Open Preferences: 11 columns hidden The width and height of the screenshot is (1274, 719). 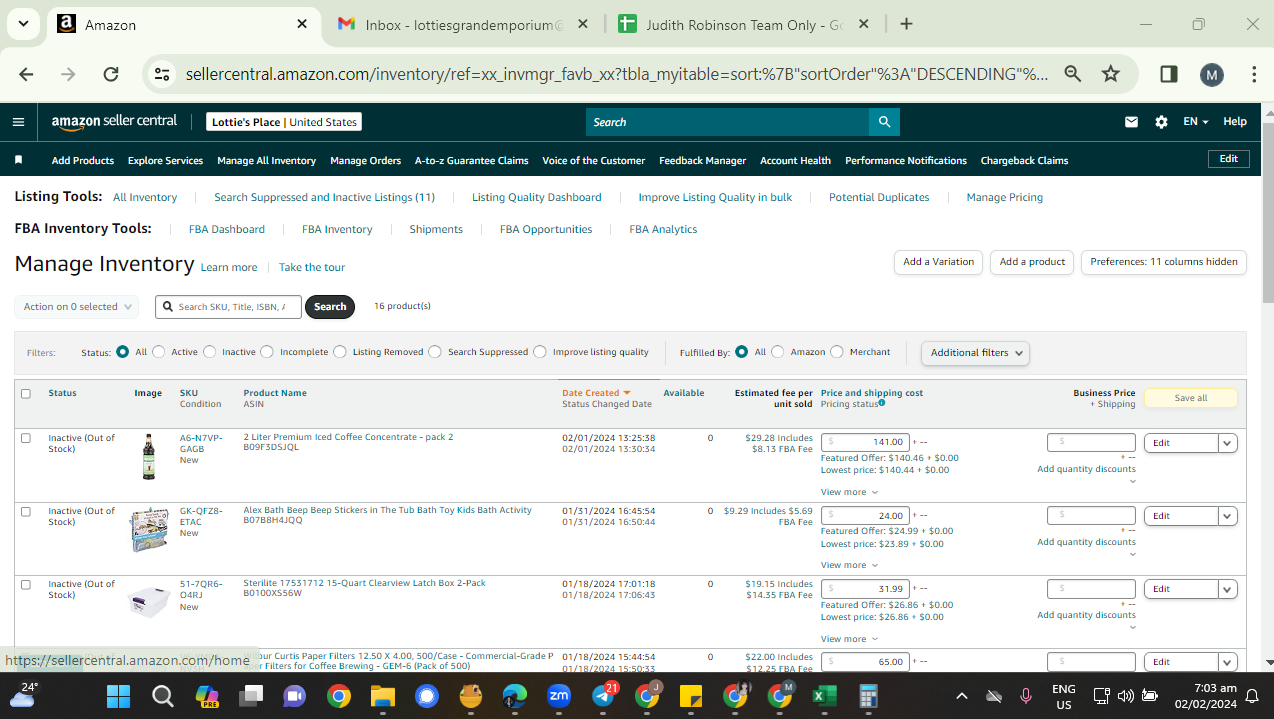pyautogui.click(x=1164, y=262)
